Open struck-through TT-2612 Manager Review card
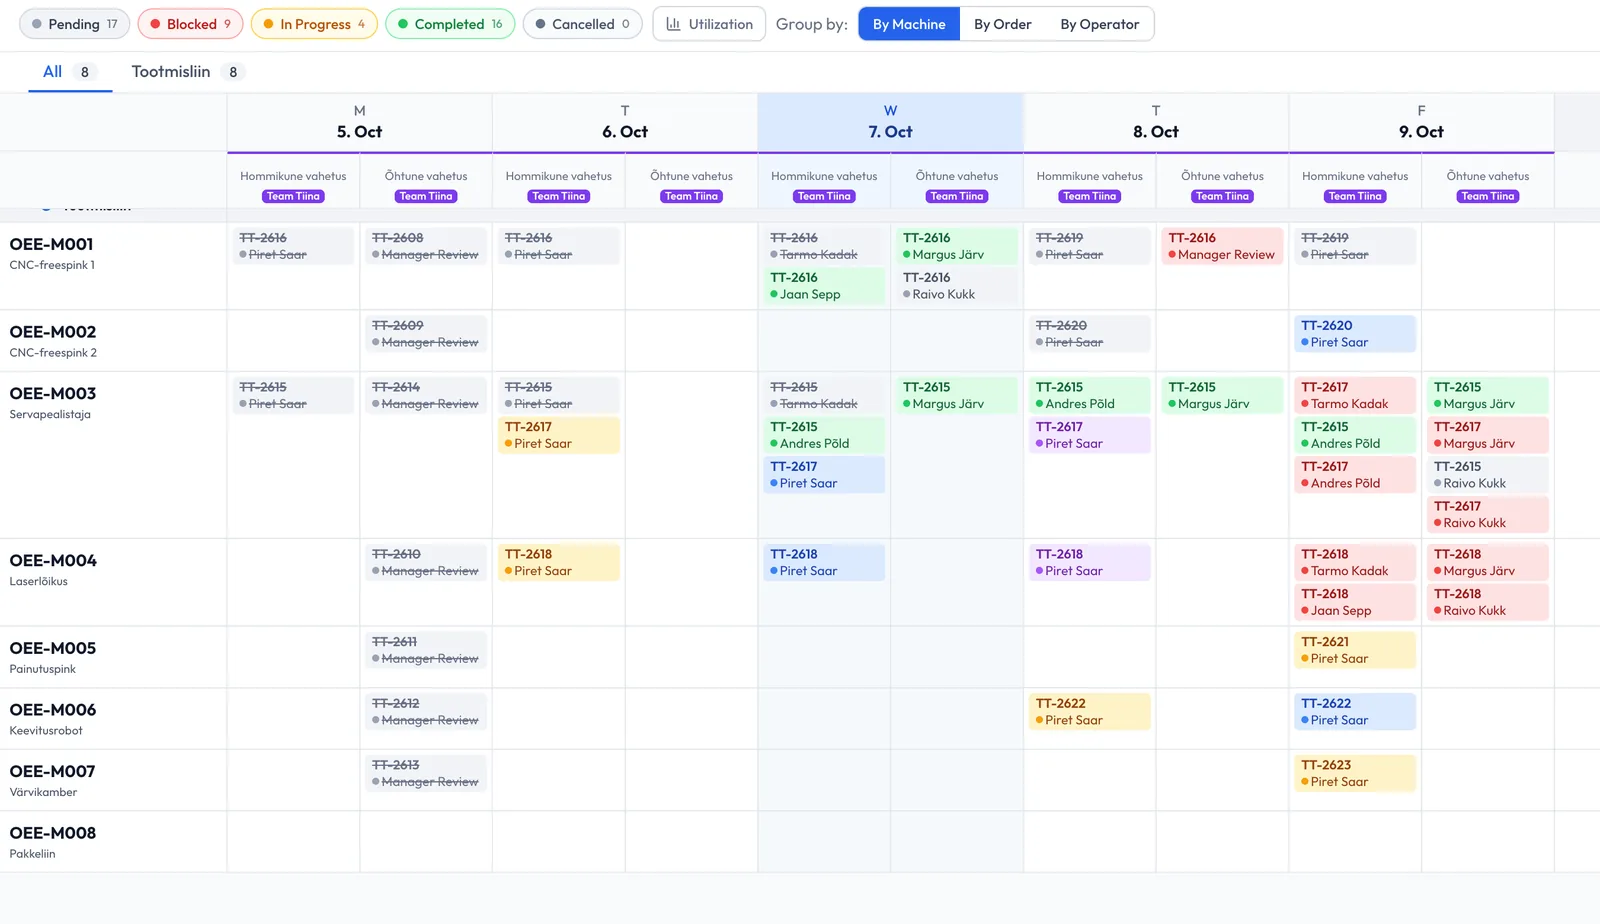Screen dimensions: 1600x924 [x=426, y=712]
